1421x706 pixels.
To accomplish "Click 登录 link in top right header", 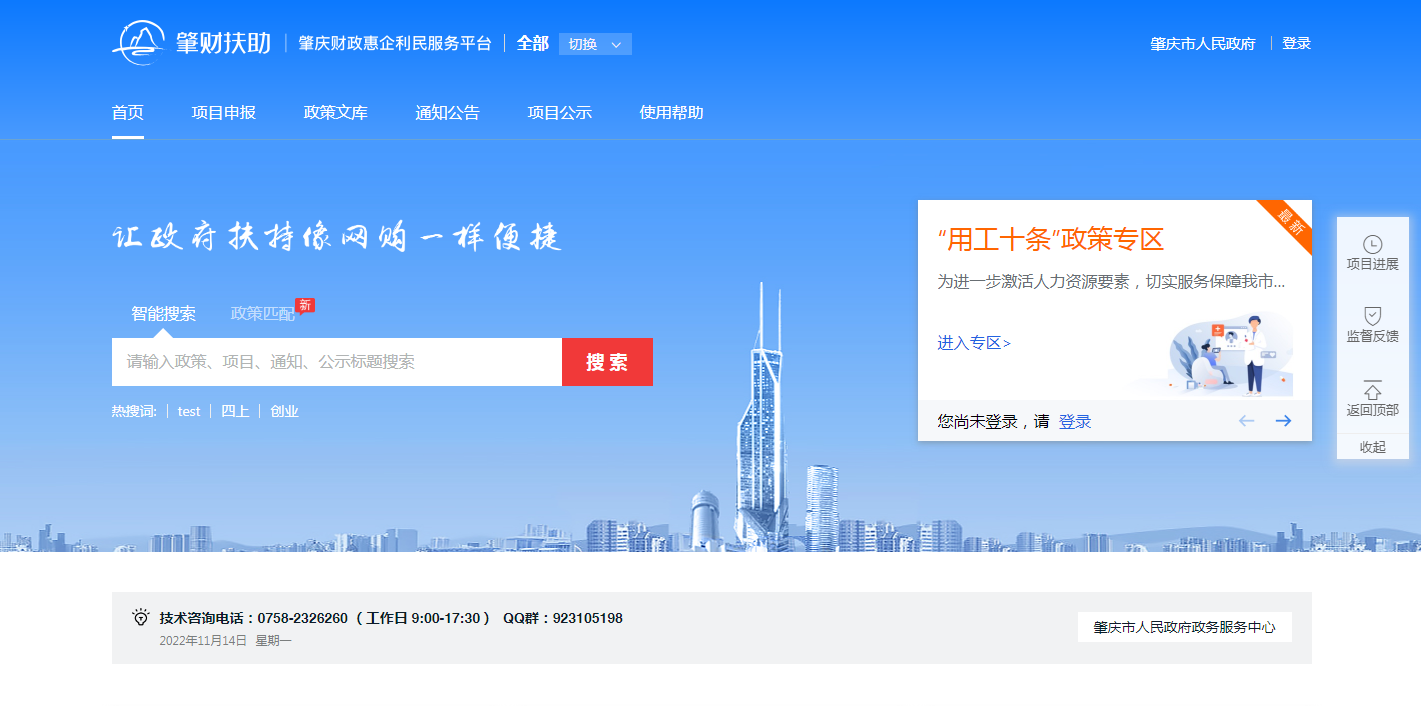I will tap(1296, 44).
